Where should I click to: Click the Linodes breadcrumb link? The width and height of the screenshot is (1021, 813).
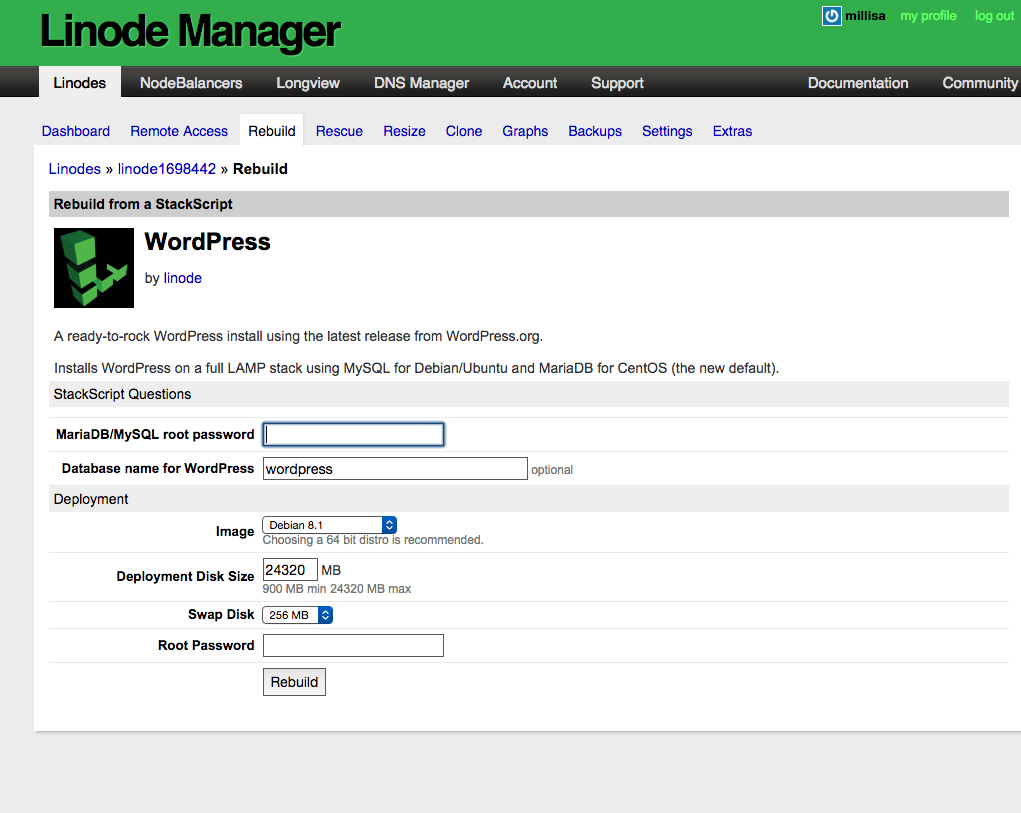(x=75, y=169)
